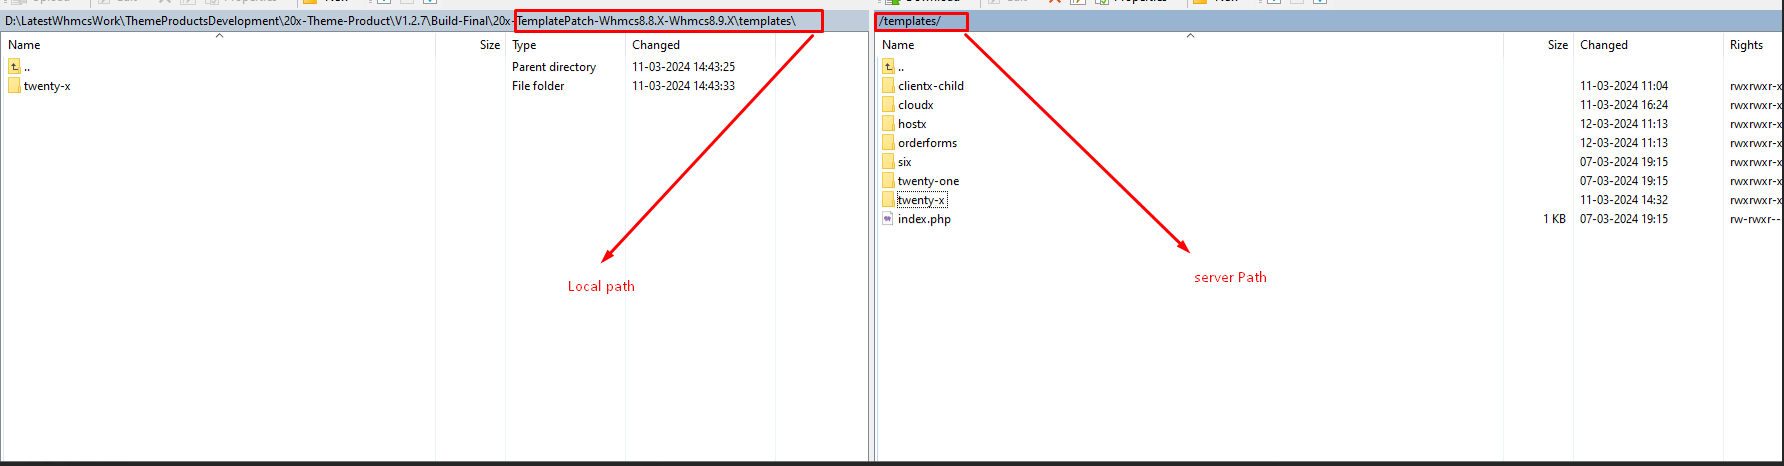Select the cloudx folder icon
Image resolution: width=1784 pixels, height=466 pixels.
[888, 105]
